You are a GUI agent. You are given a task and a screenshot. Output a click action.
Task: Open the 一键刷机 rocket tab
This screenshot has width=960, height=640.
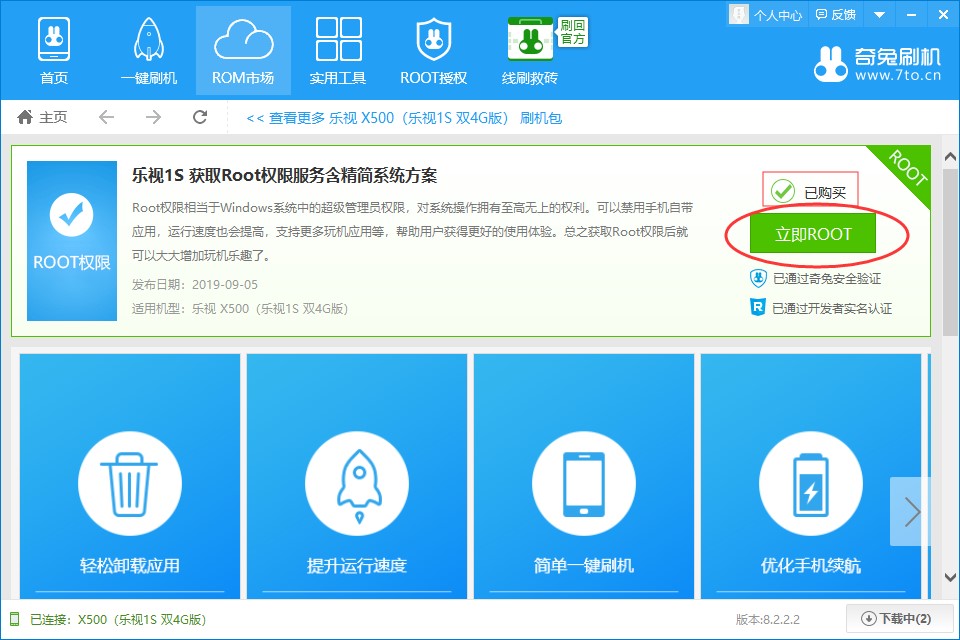149,51
